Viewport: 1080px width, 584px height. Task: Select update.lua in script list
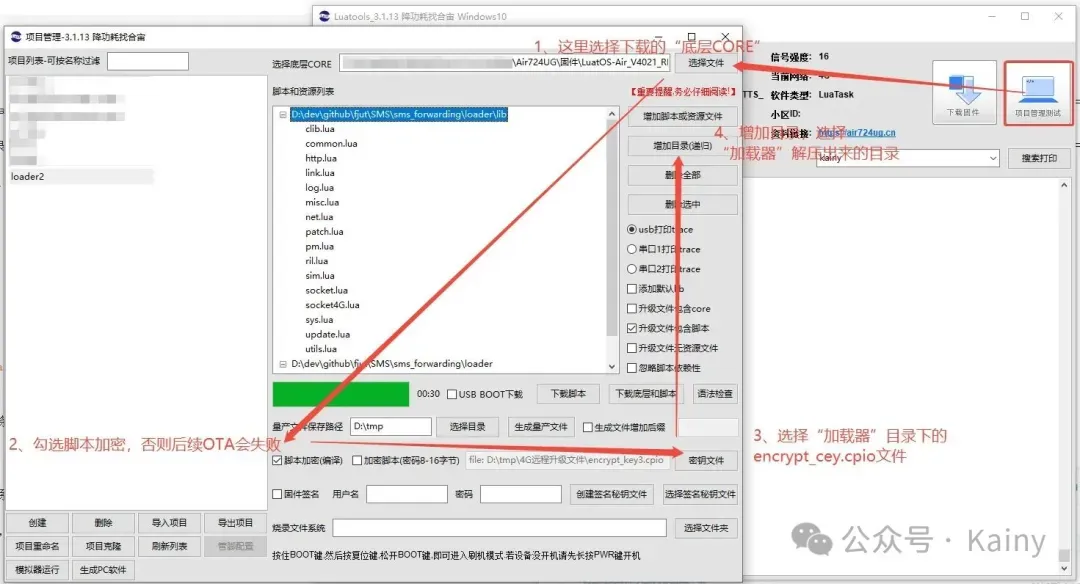pyautogui.click(x=327, y=334)
